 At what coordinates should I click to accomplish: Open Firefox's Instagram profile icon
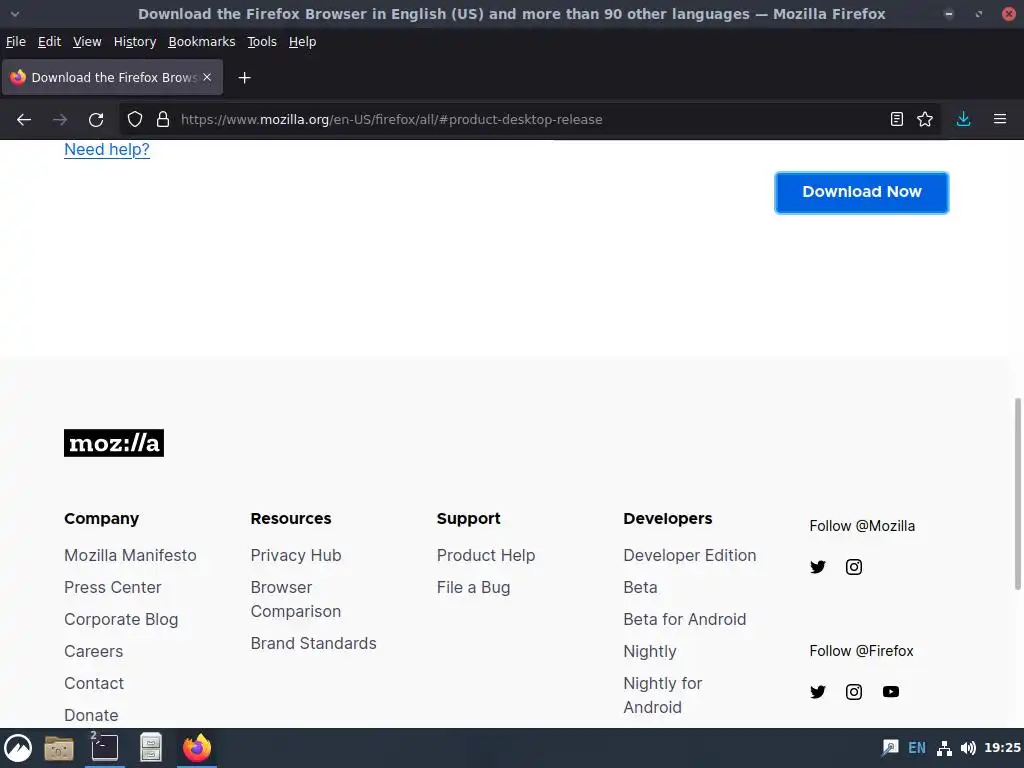pos(854,692)
